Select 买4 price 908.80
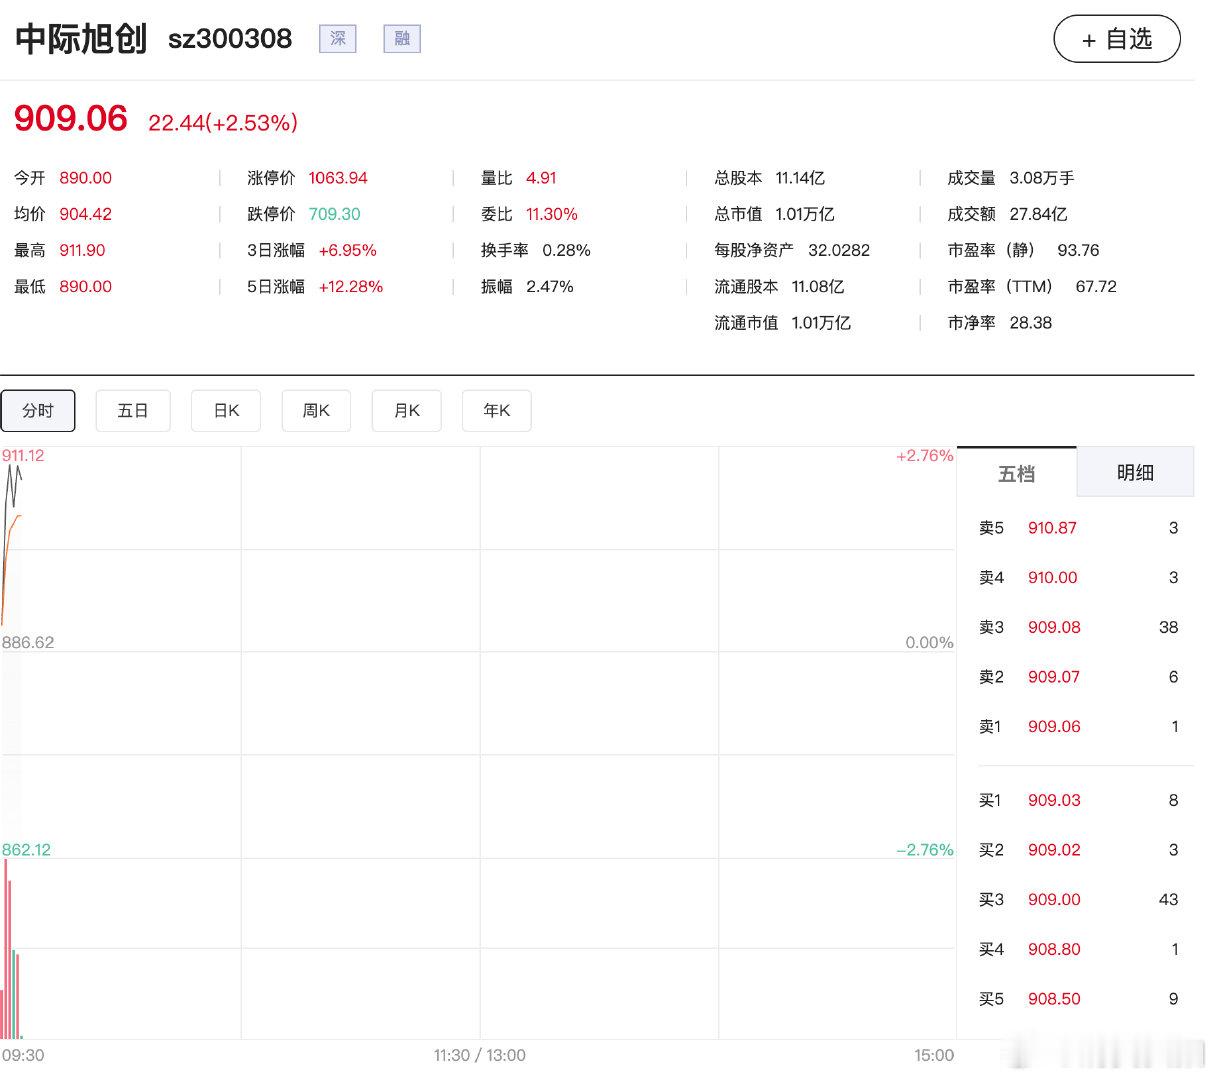This screenshot has width=1217, height=1080. pyautogui.click(x=1054, y=949)
